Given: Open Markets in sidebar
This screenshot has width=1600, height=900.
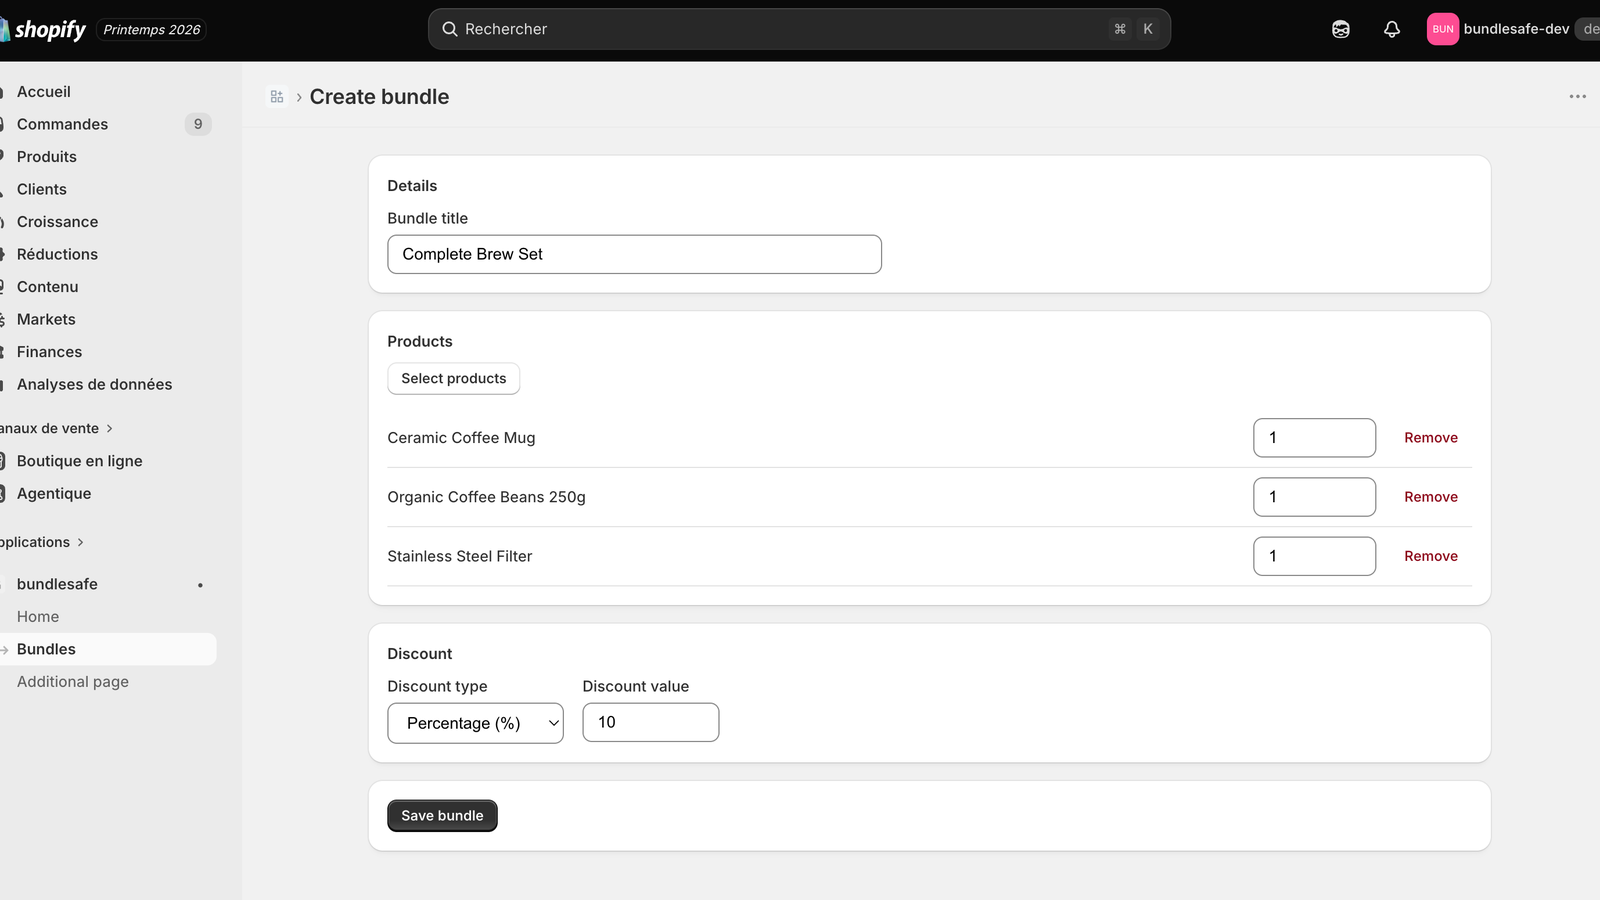Looking at the screenshot, I should [x=46, y=319].
